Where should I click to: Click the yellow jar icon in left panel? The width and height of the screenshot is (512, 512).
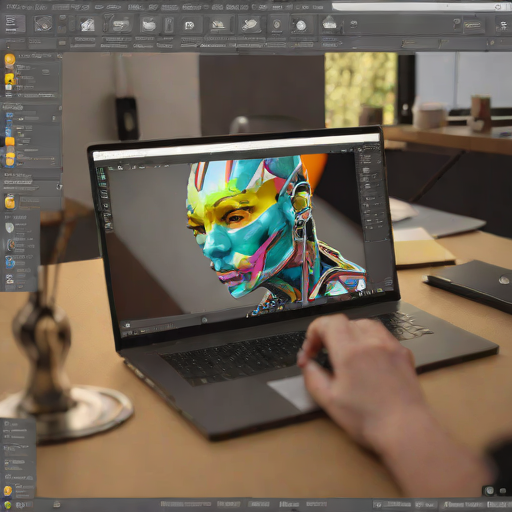10,202
